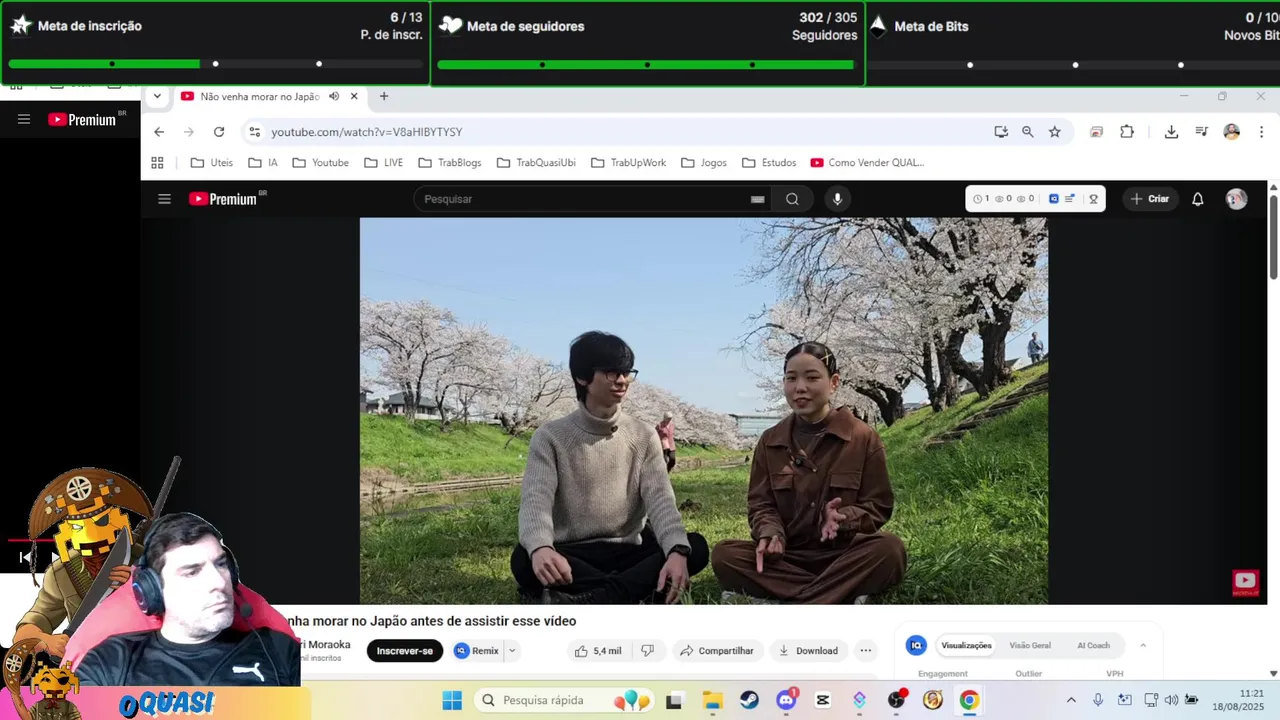Toggle the microphone in the system tray
This screenshot has width=1280, height=720.
(x=1098, y=700)
